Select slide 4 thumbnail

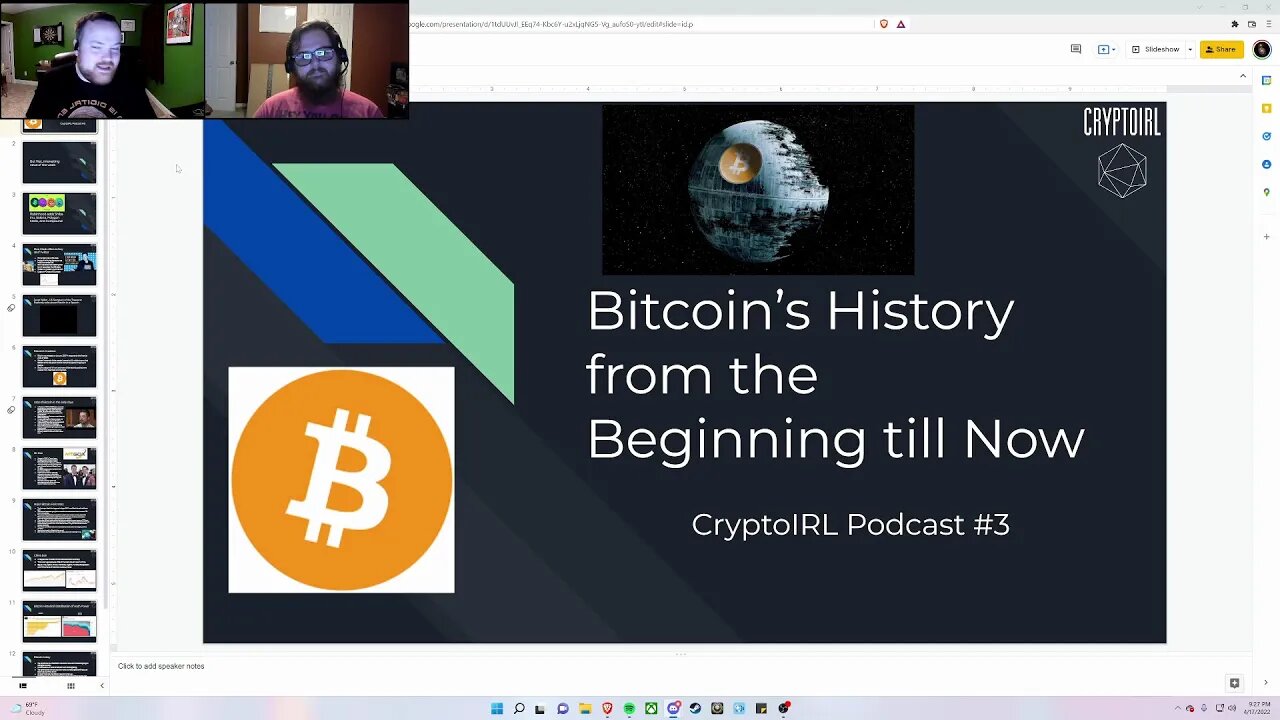click(x=60, y=264)
